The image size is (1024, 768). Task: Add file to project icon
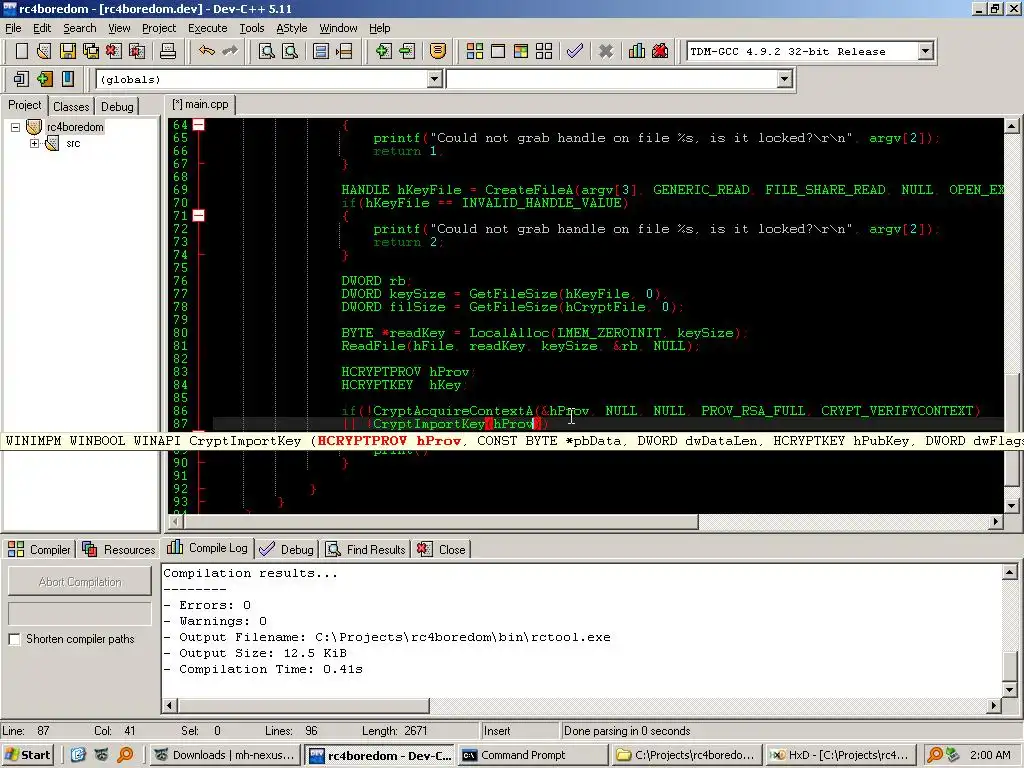[x=383, y=51]
